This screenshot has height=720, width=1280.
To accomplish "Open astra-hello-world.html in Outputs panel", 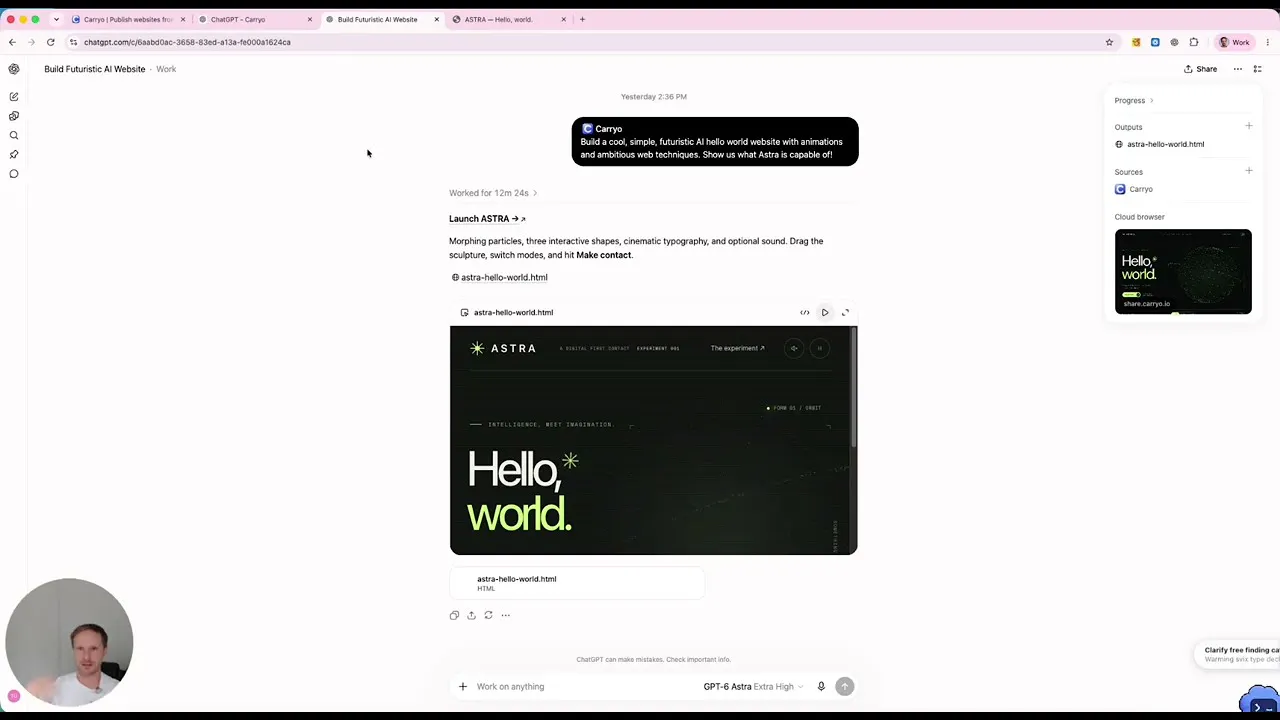I will pyautogui.click(x=1160, y=144).
